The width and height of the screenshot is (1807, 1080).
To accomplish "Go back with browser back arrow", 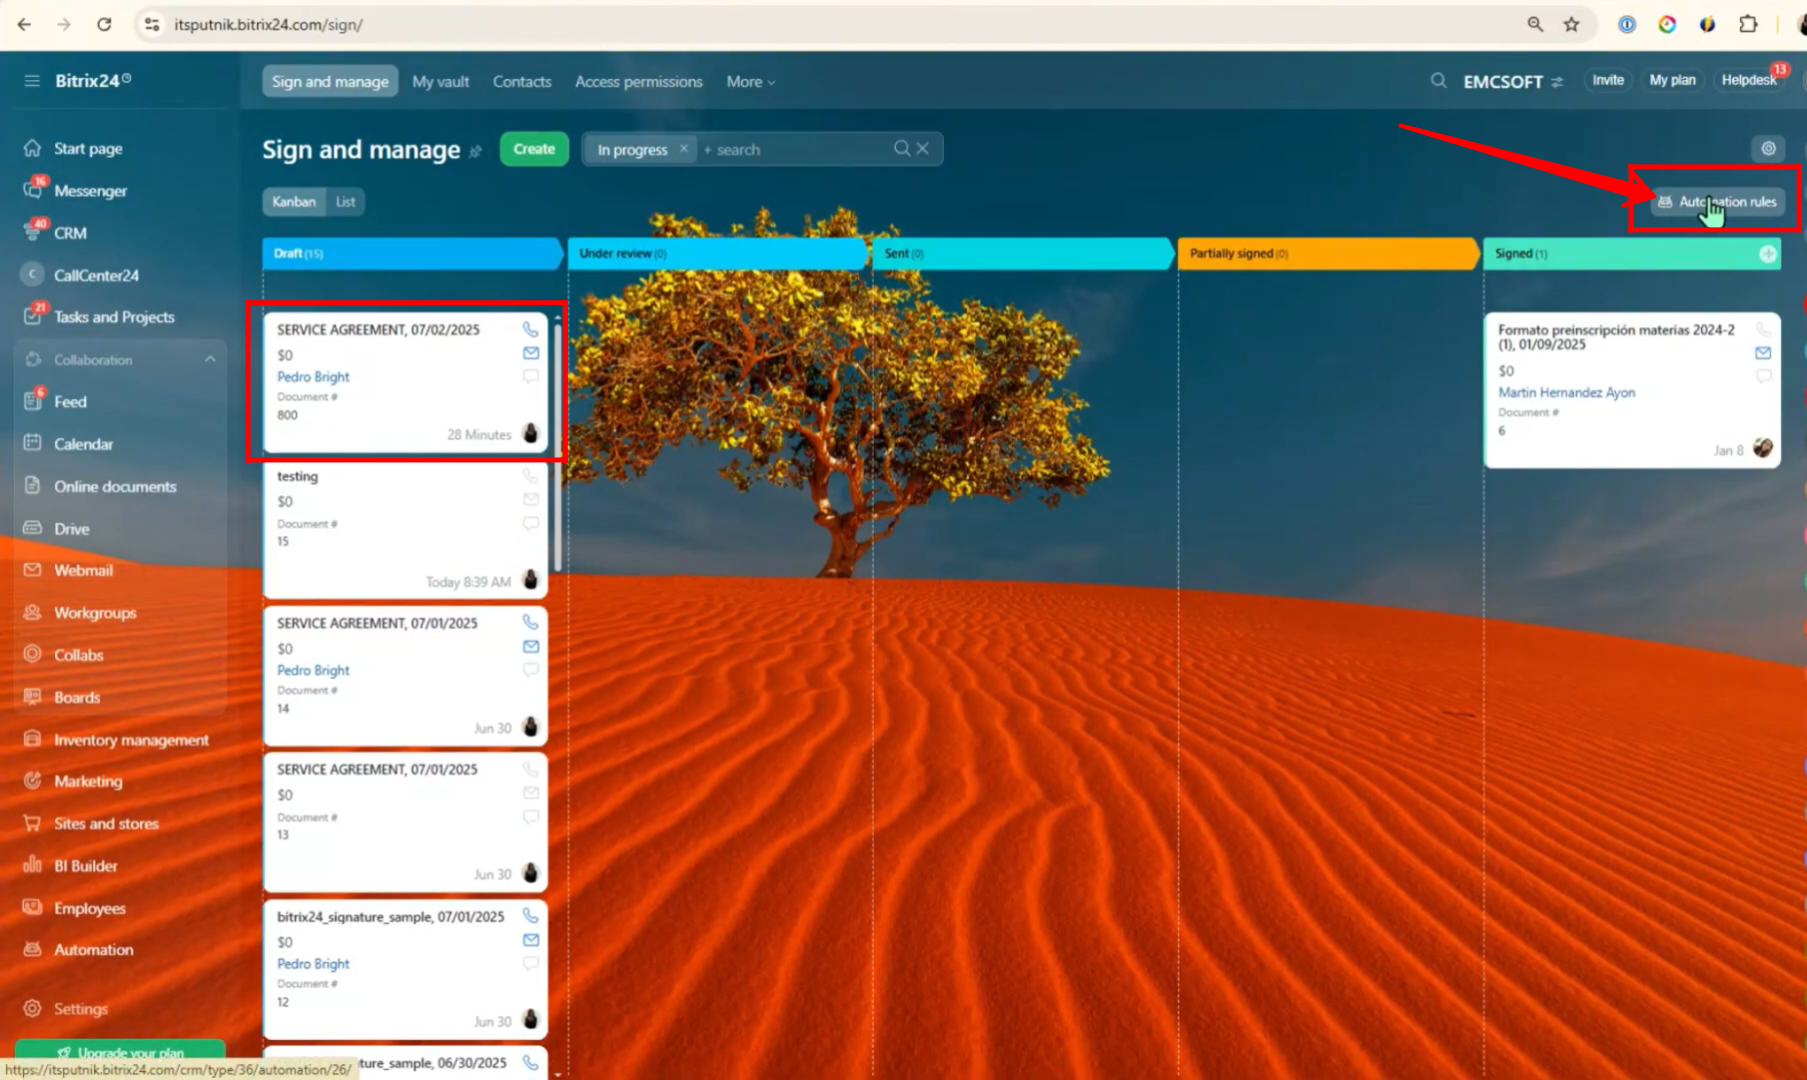I will tap(24, 24).
